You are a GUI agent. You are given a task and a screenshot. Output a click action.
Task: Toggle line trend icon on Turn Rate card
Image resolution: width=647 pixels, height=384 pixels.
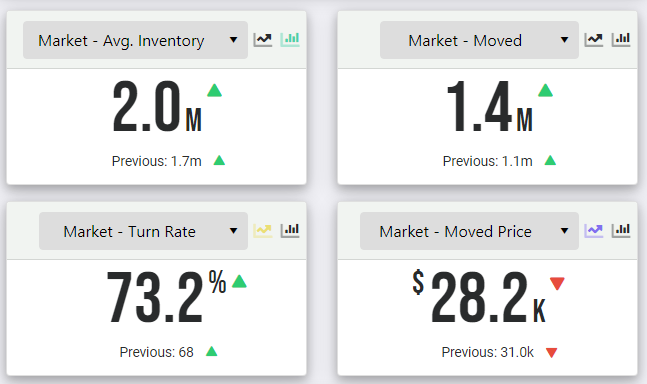click(x=263, y=231)
